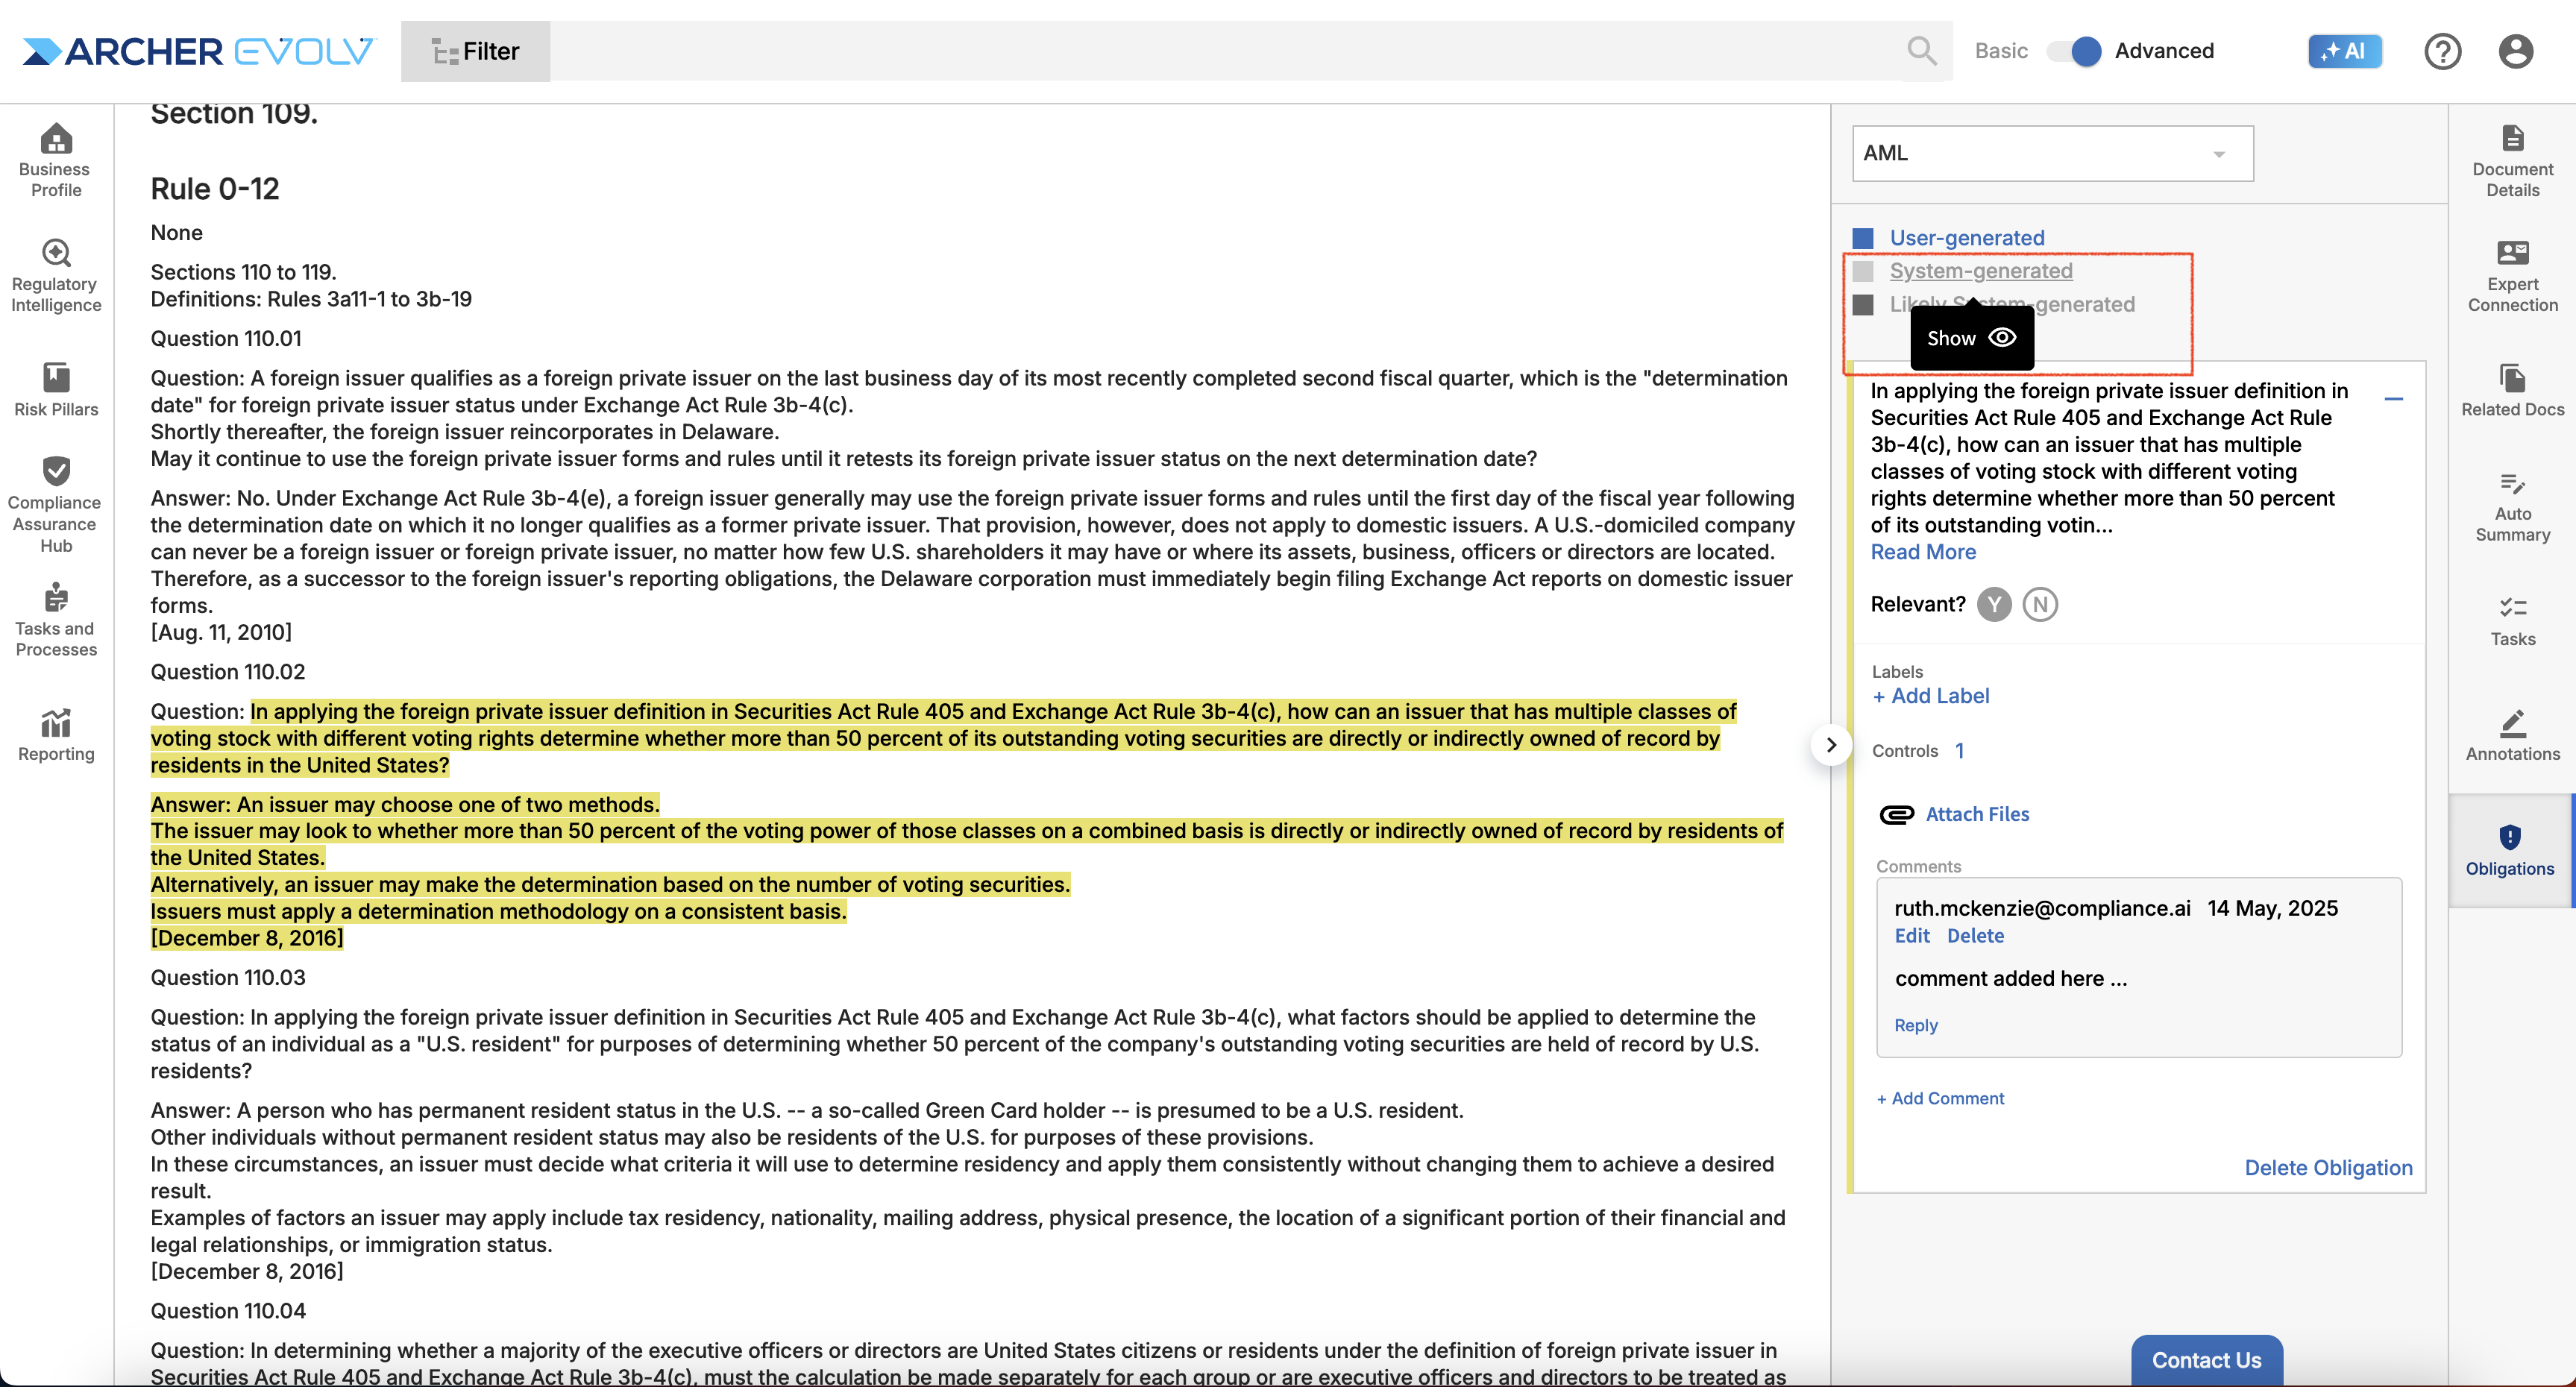Reply to the comment

point(1915,1025)
